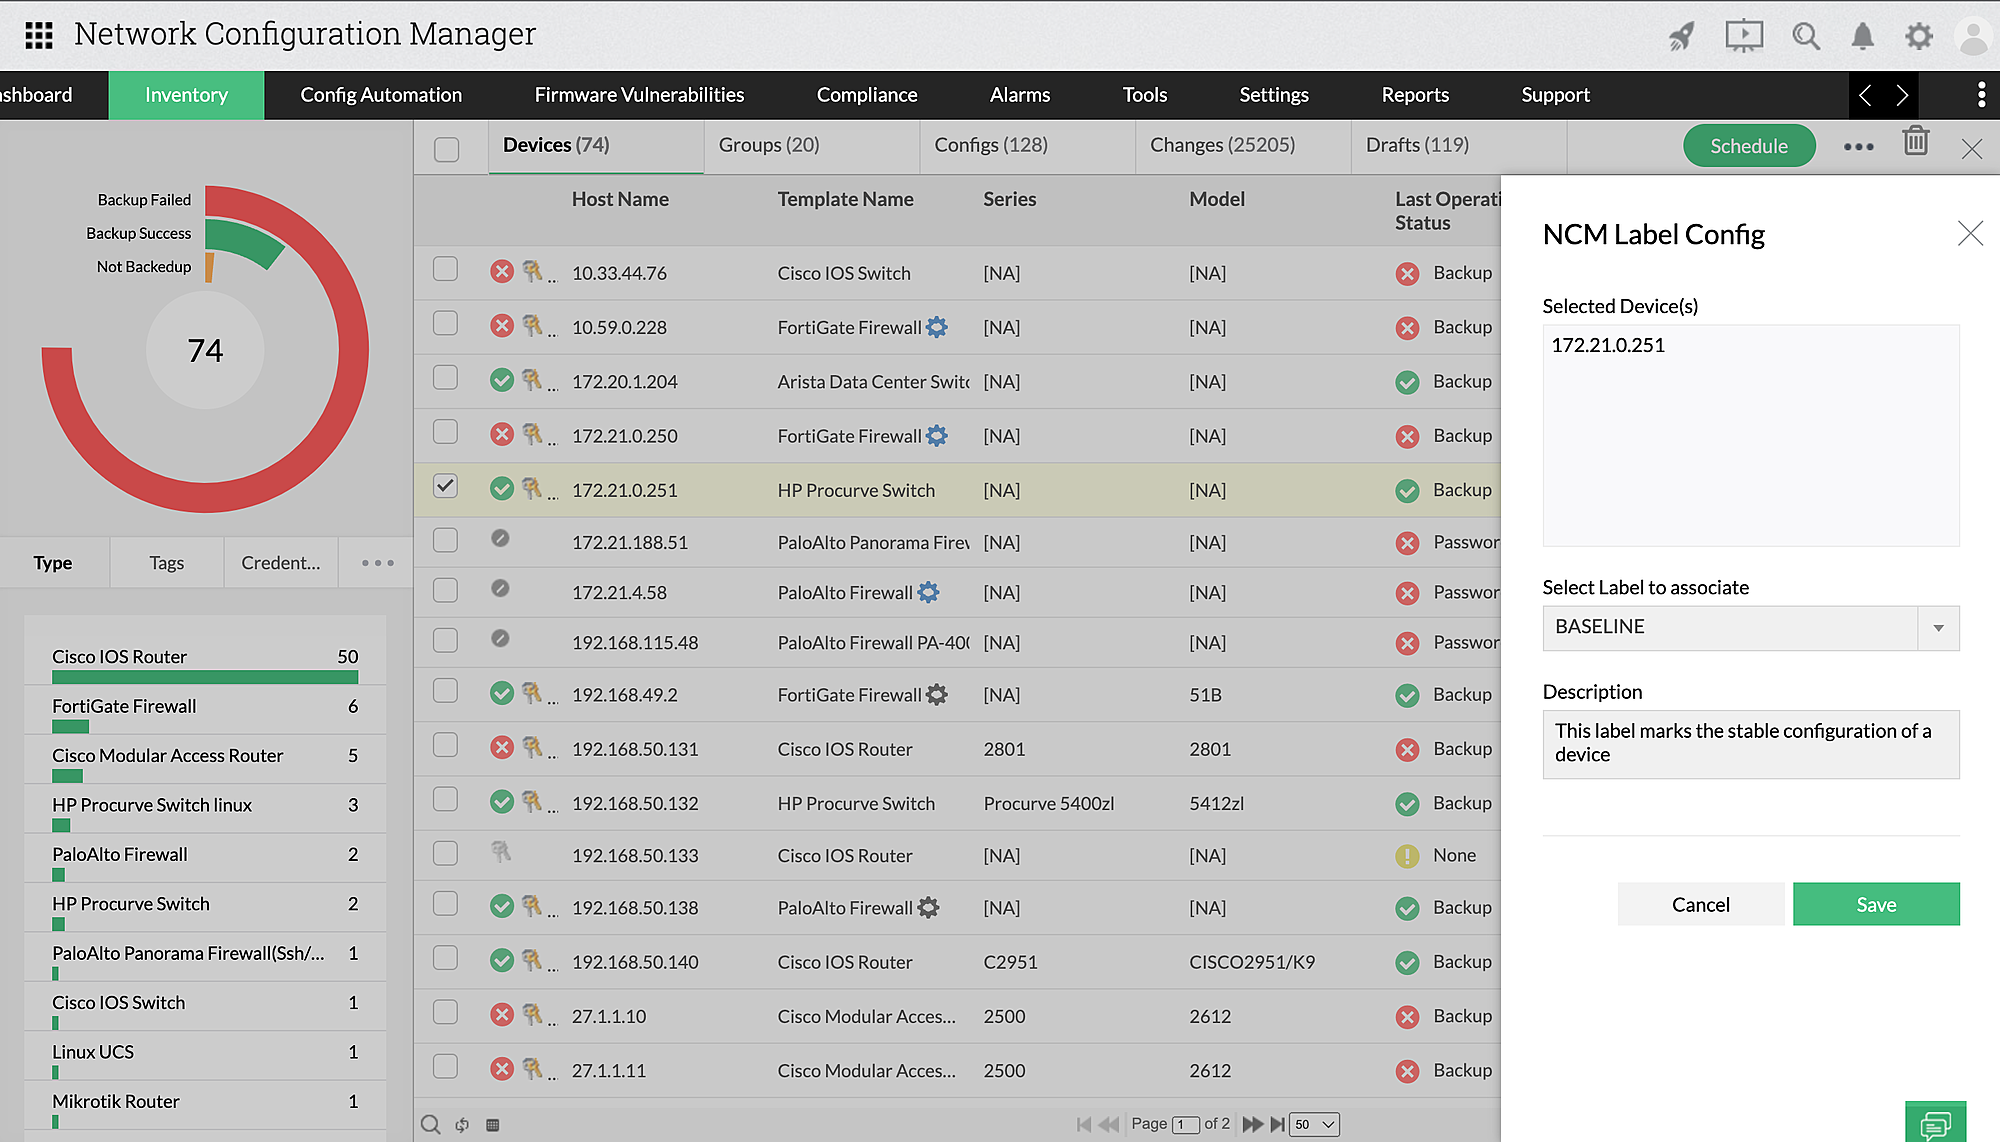This screenshot has width=2000, height=1142.
Task: Go to next page arrow in pagination
Action: [x=1251, y=1124]
